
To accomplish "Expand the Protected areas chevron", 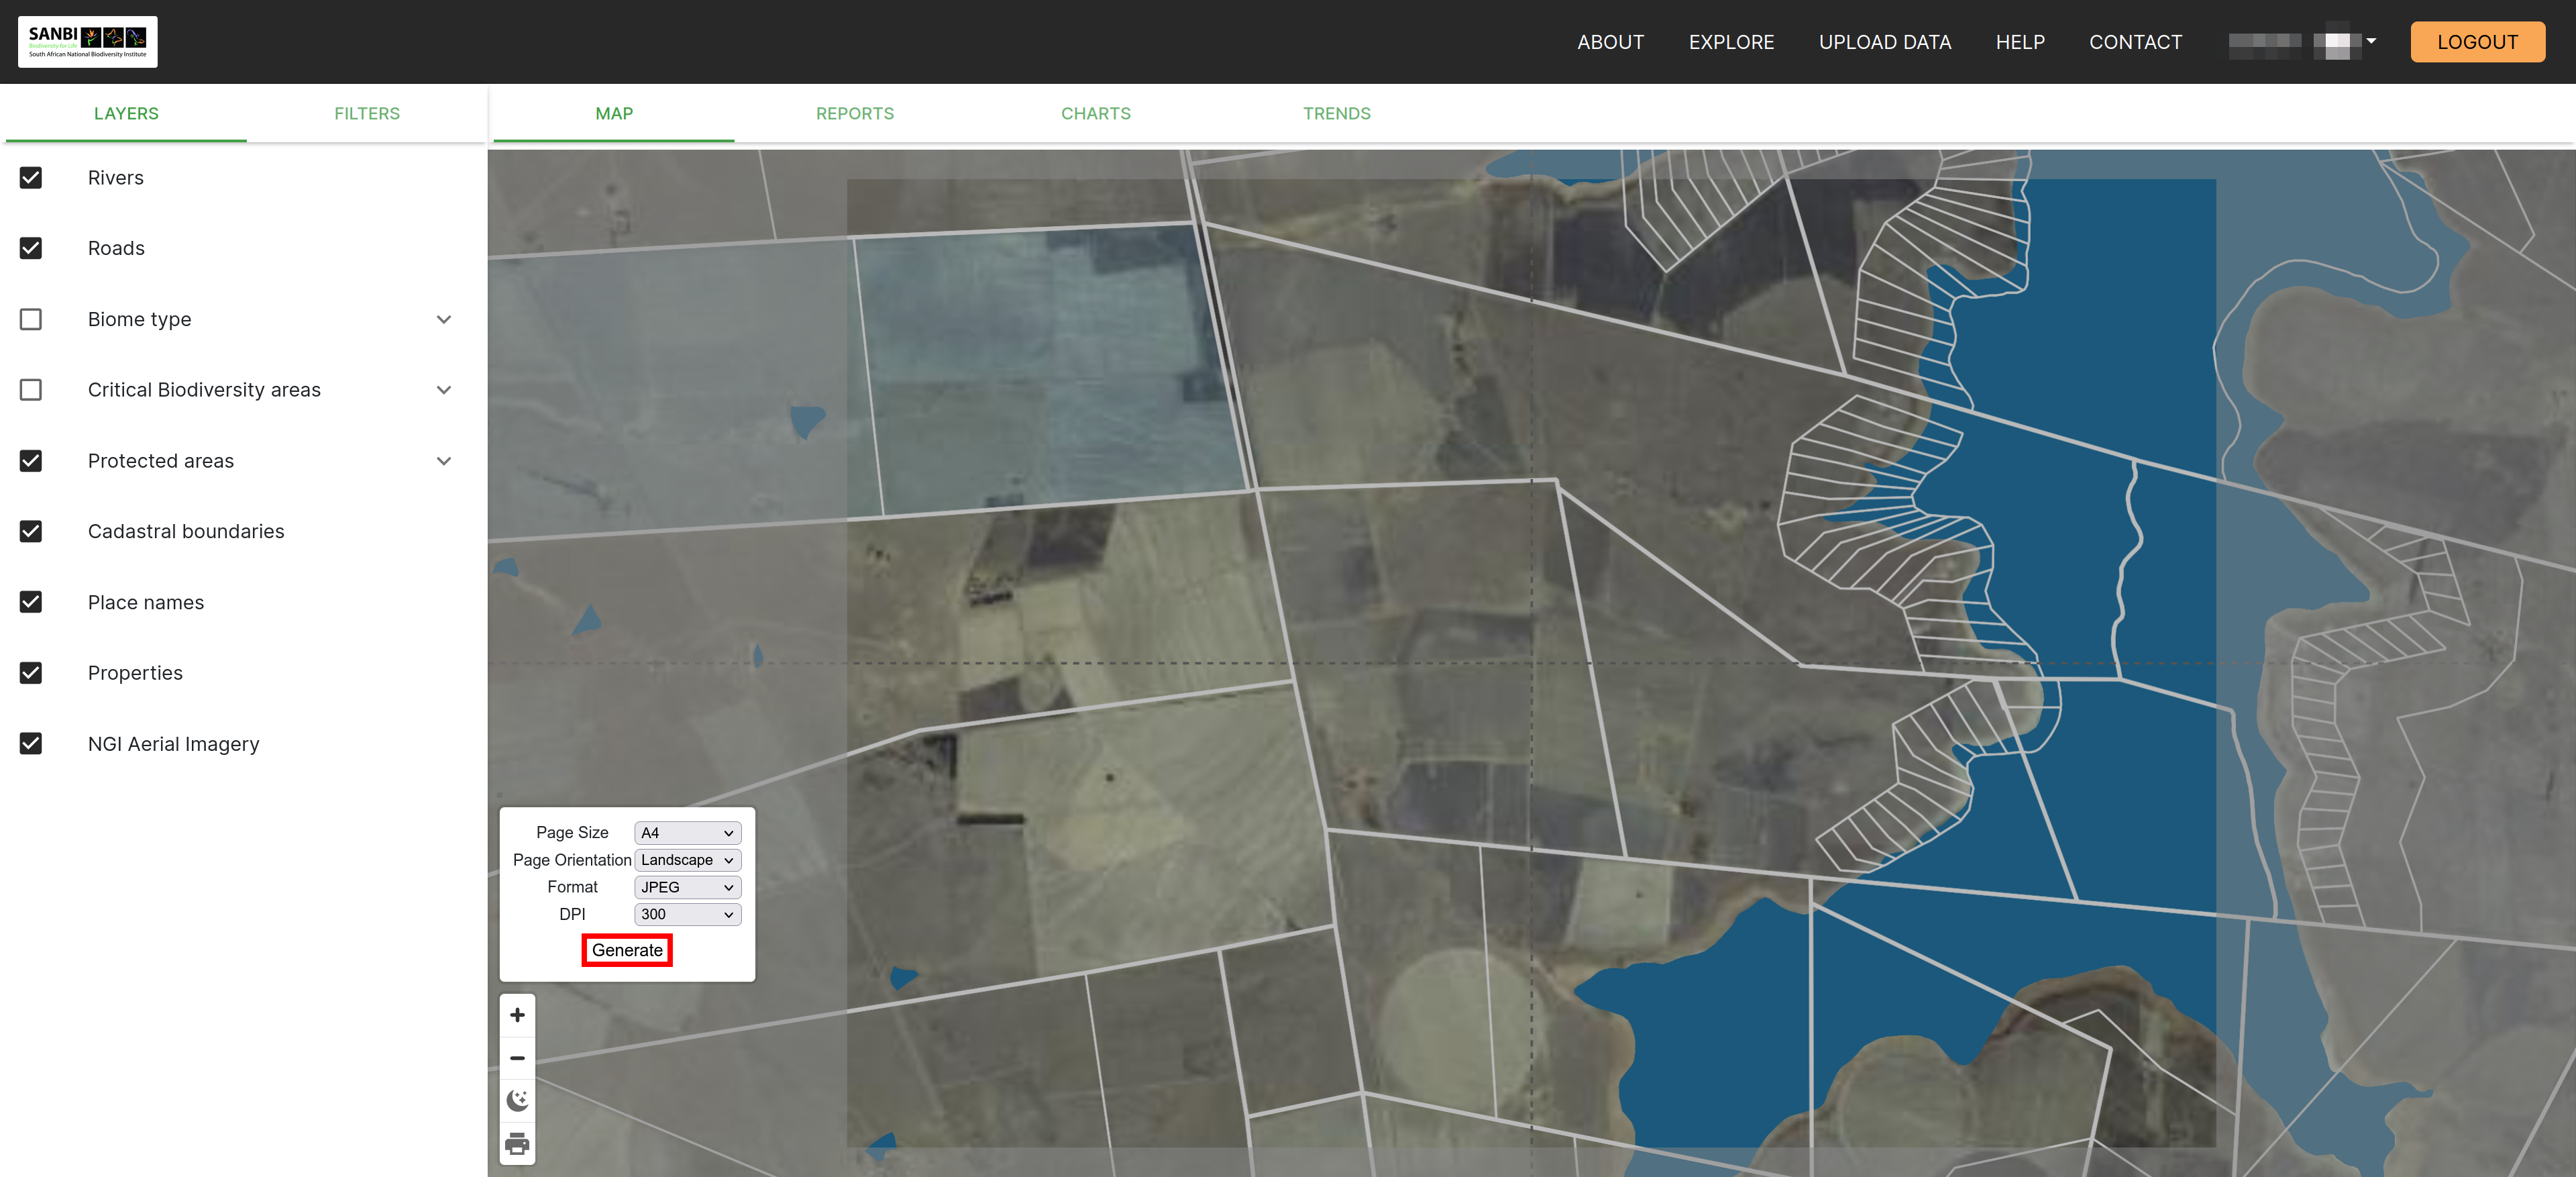I will [x=444, y=461].
